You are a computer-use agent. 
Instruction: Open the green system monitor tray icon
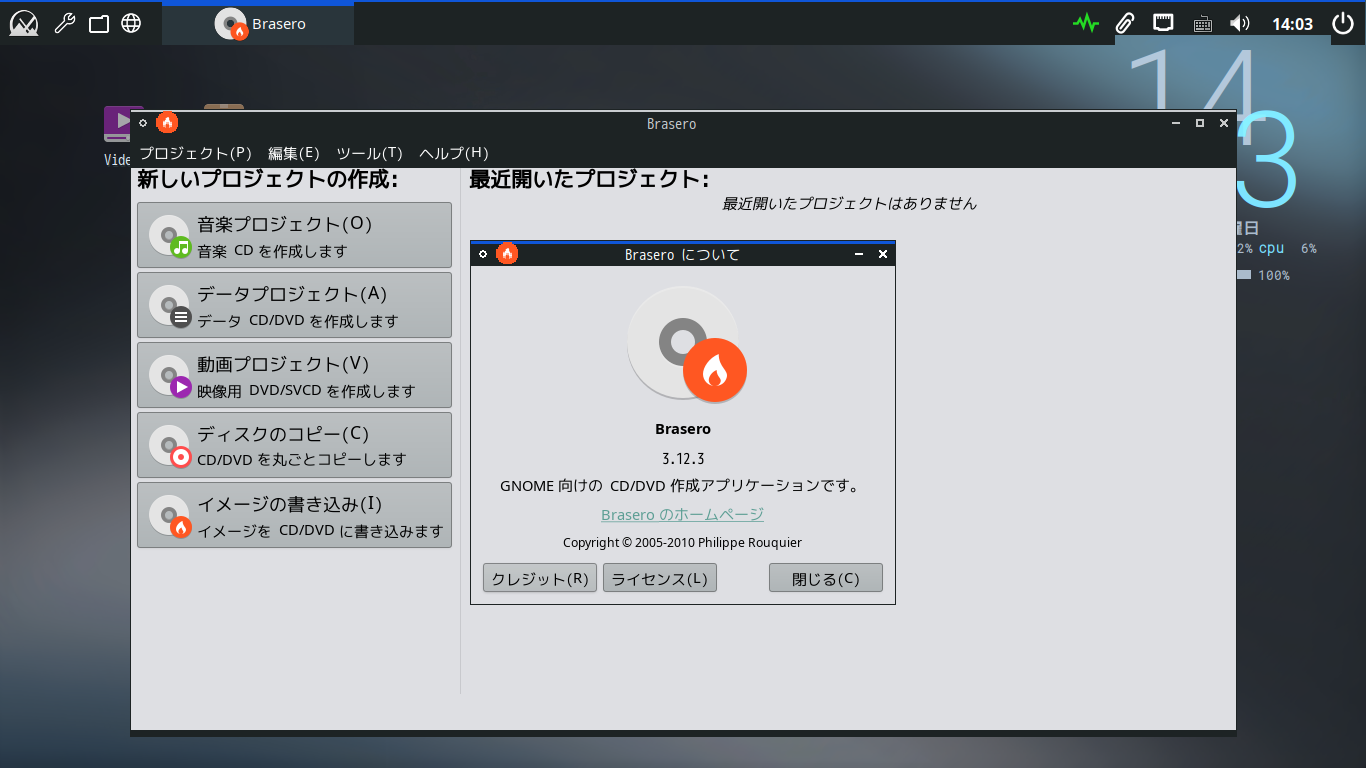(1086, 23)
